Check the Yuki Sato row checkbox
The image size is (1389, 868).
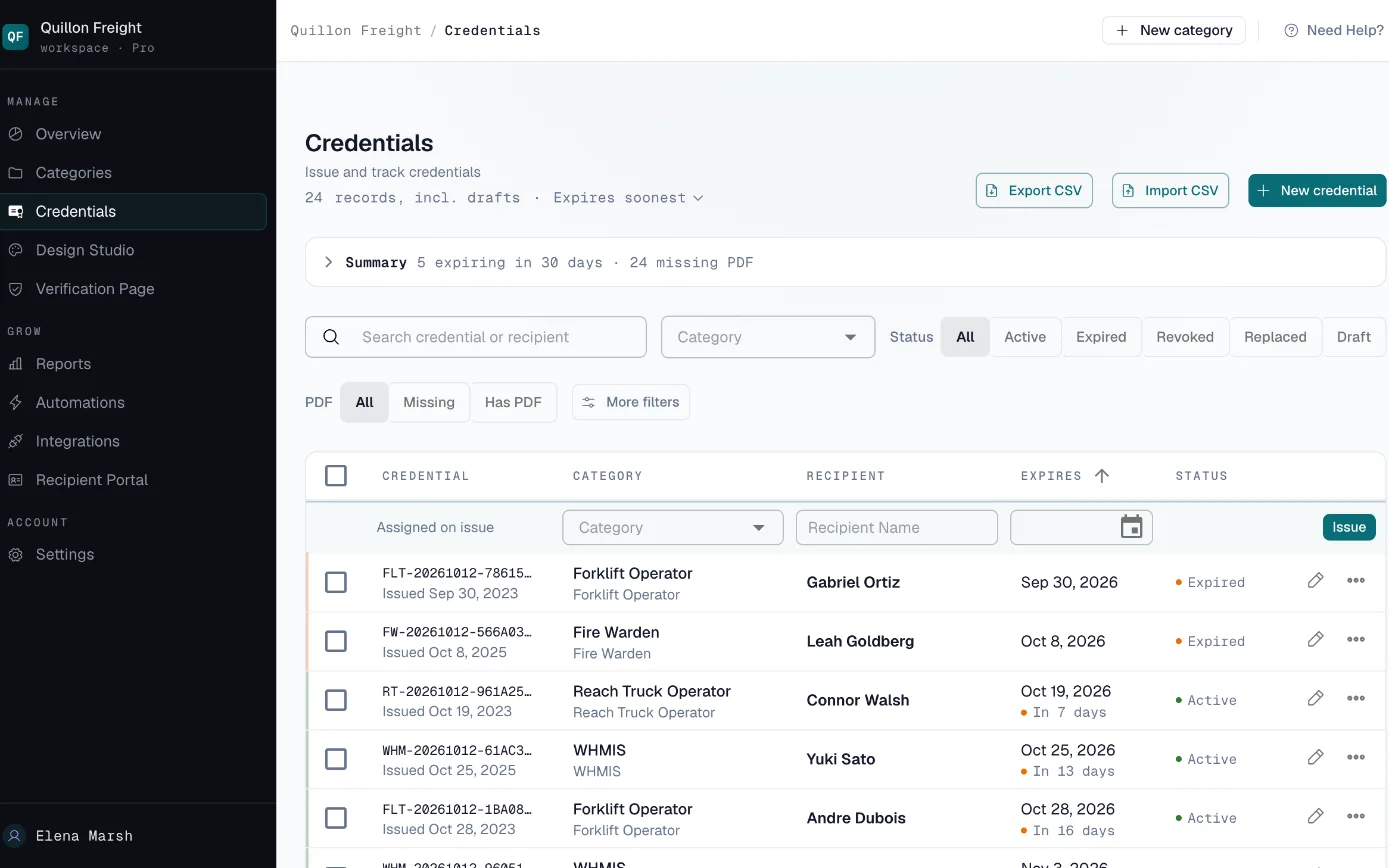[x=336, y=759]
